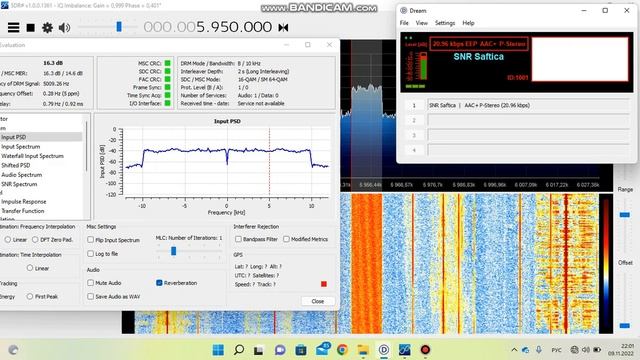Select the First Peak radio button

tap(30, 296)
